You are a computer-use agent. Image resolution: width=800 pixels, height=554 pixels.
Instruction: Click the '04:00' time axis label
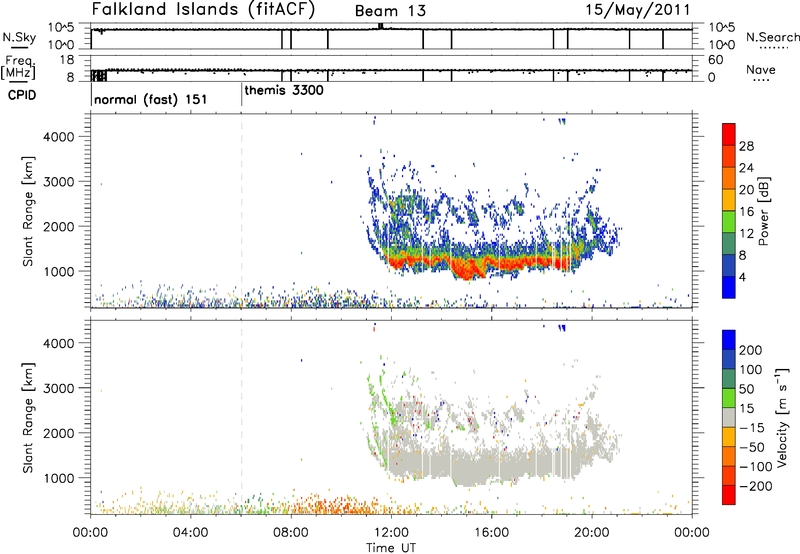pyautogui.click(x=191, y=533)
